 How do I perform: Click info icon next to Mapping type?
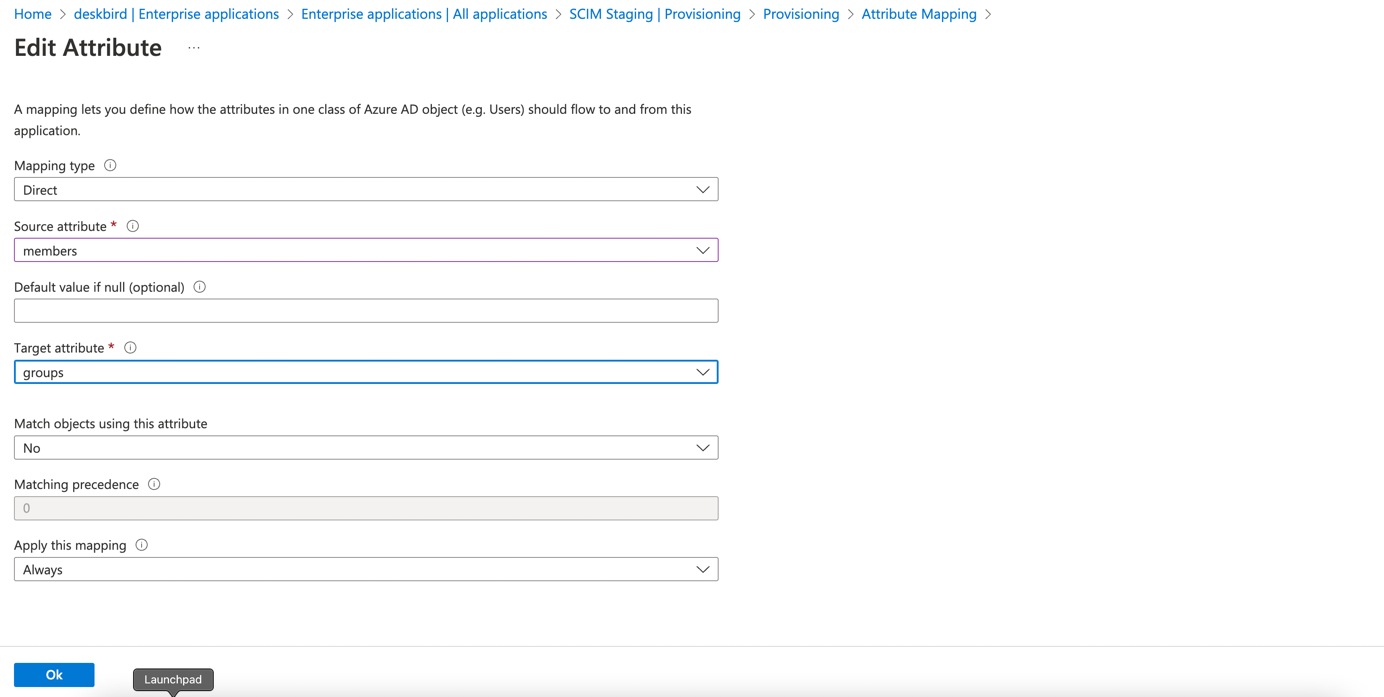coord(110,165)
